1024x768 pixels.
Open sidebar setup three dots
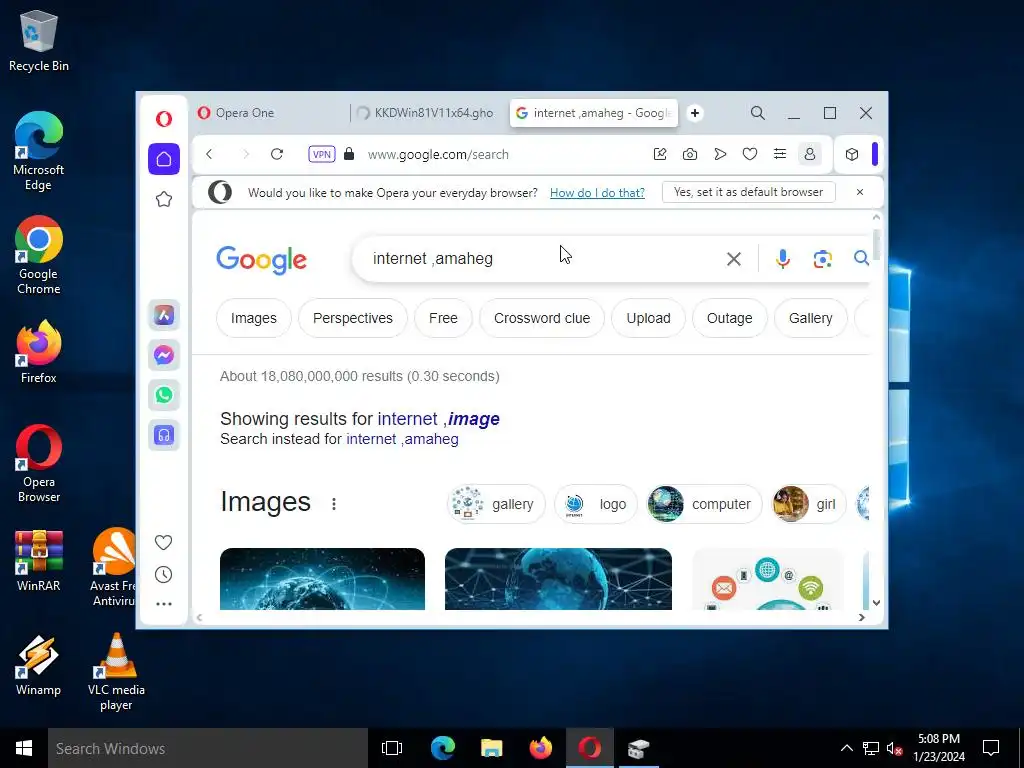(x=164, y=604)
